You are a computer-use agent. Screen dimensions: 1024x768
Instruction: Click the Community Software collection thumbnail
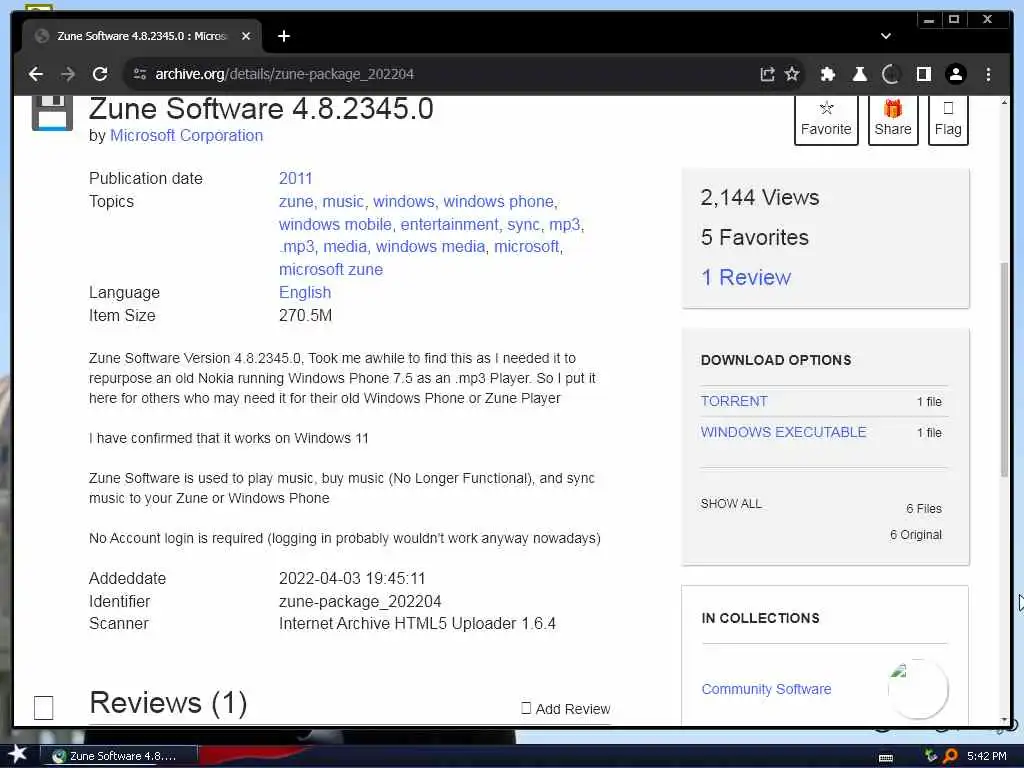(x=918, y=689)
